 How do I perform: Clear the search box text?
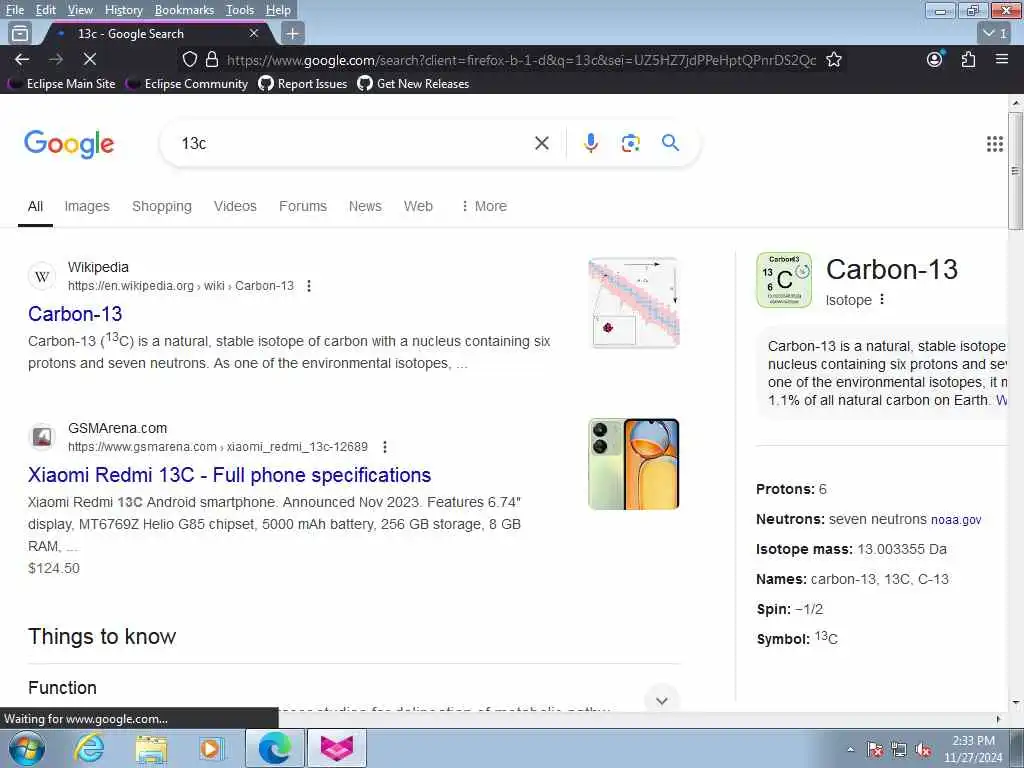tap(541, 143)
